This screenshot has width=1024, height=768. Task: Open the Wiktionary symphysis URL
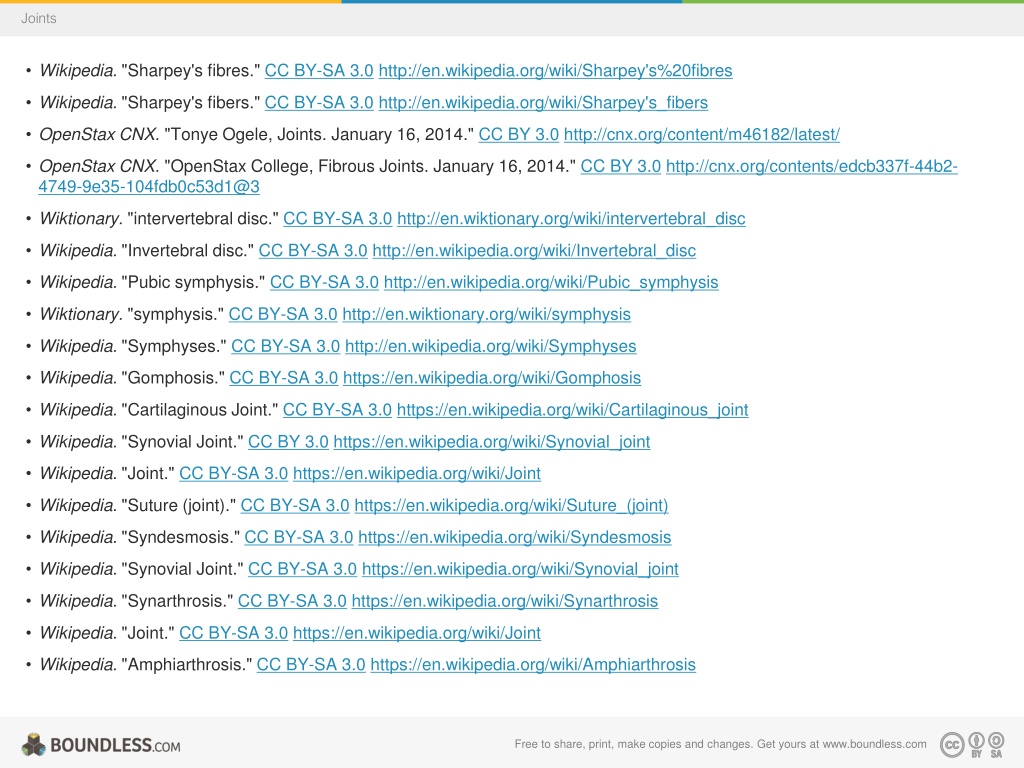pyautogui.click(x=487, y=315)
